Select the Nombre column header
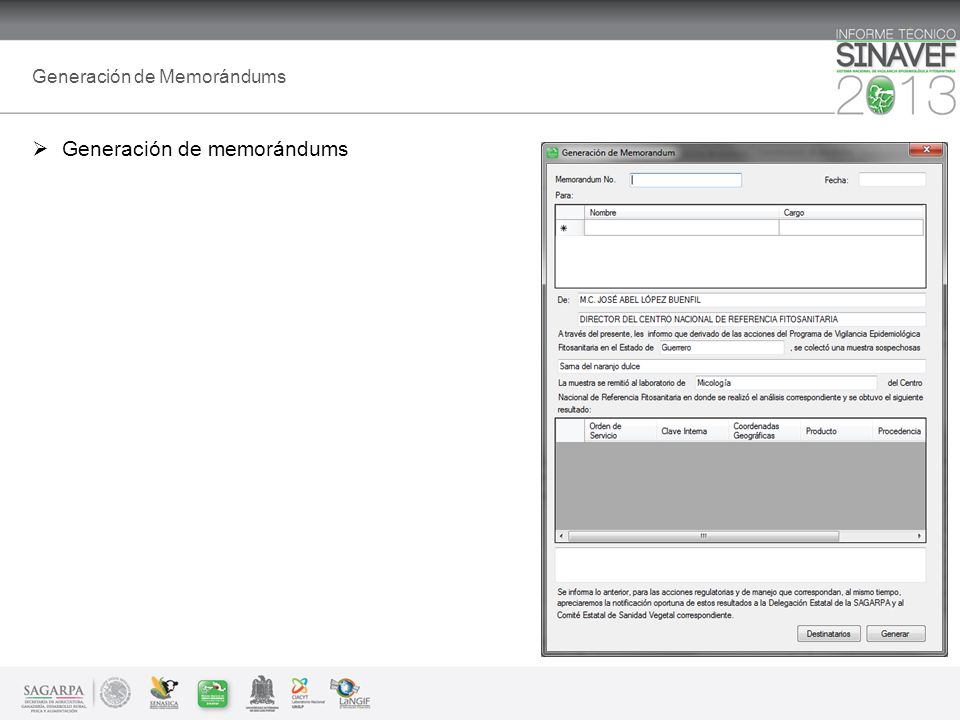Screen dimensions: 960x720 tap(681, 212)
